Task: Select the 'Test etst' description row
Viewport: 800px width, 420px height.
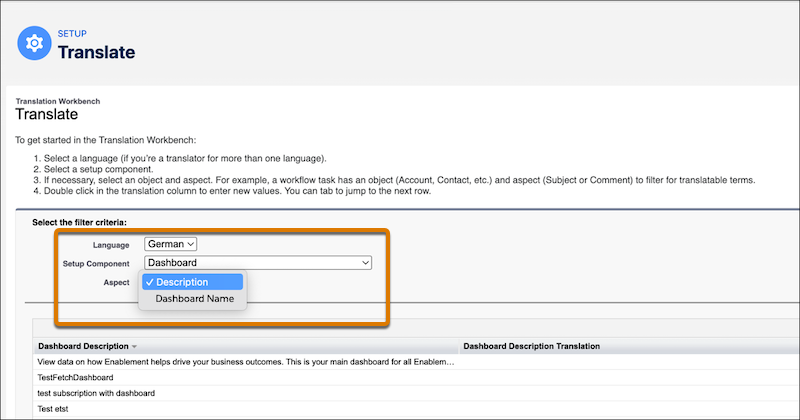Action: point(58,409)
